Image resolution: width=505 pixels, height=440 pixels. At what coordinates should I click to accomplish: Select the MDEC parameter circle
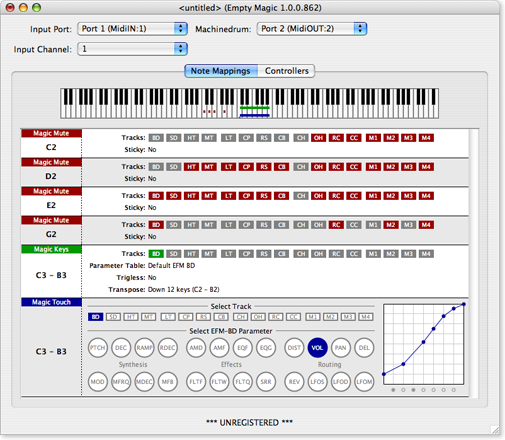coord(144,382)
